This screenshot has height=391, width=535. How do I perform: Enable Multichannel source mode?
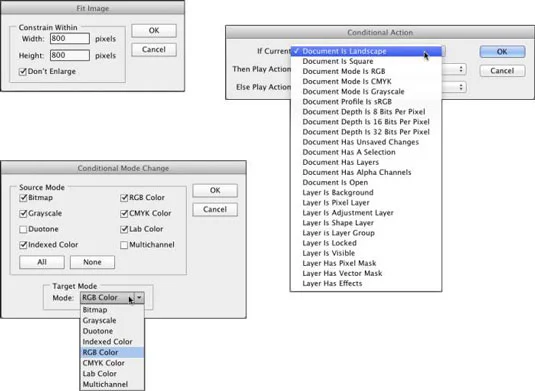click(x=124, y=245)
